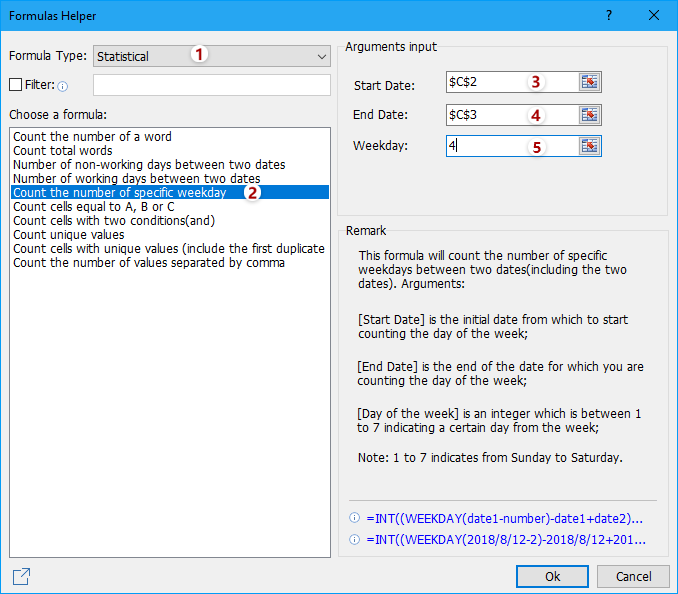The width and height of the screenshot is (678, 594).
Task: Click the Weekday range selector icon
Action: point(590,147)
